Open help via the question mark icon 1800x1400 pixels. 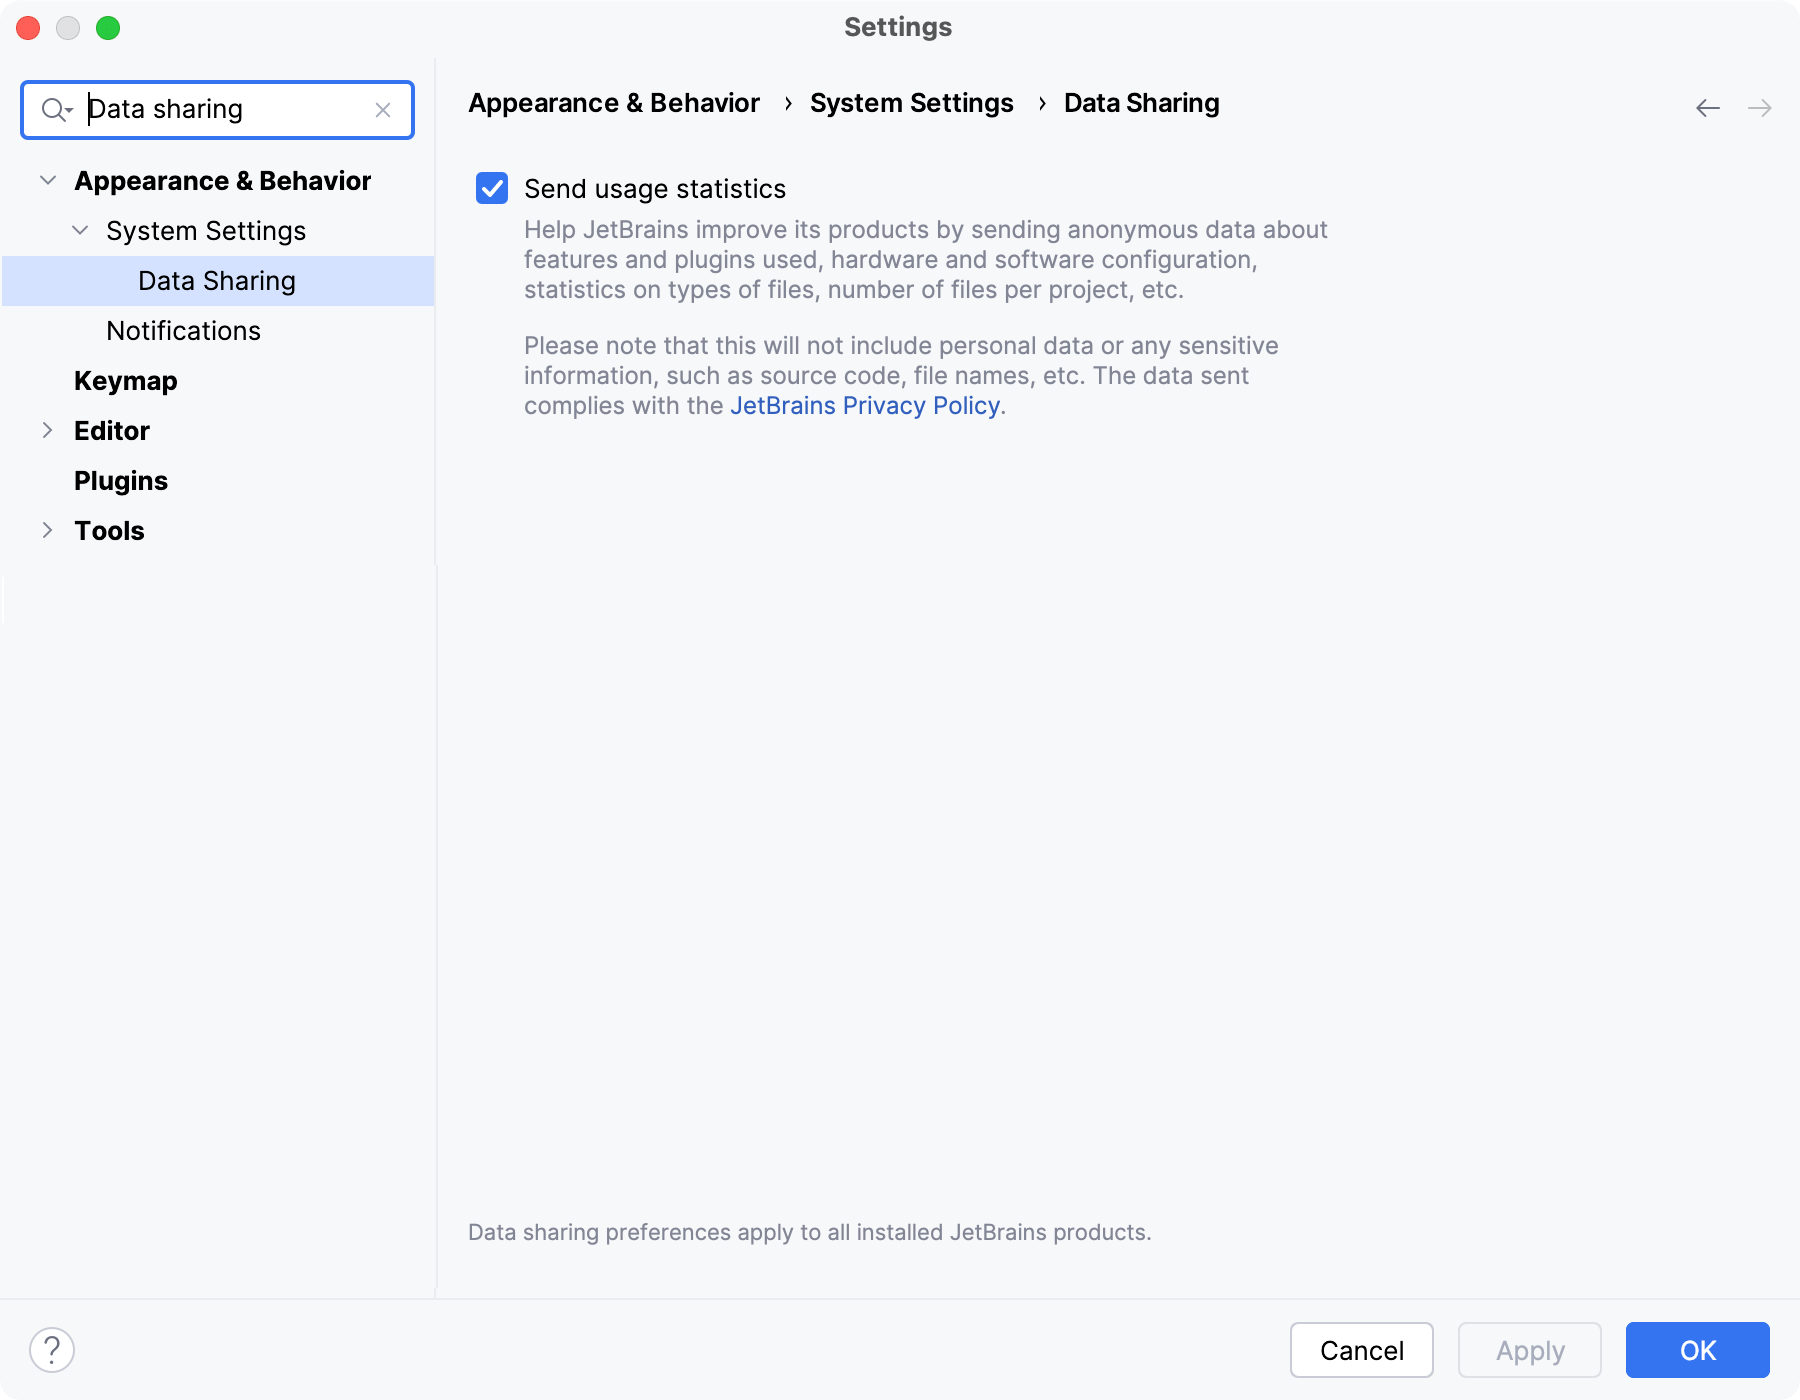[52, 1349]
